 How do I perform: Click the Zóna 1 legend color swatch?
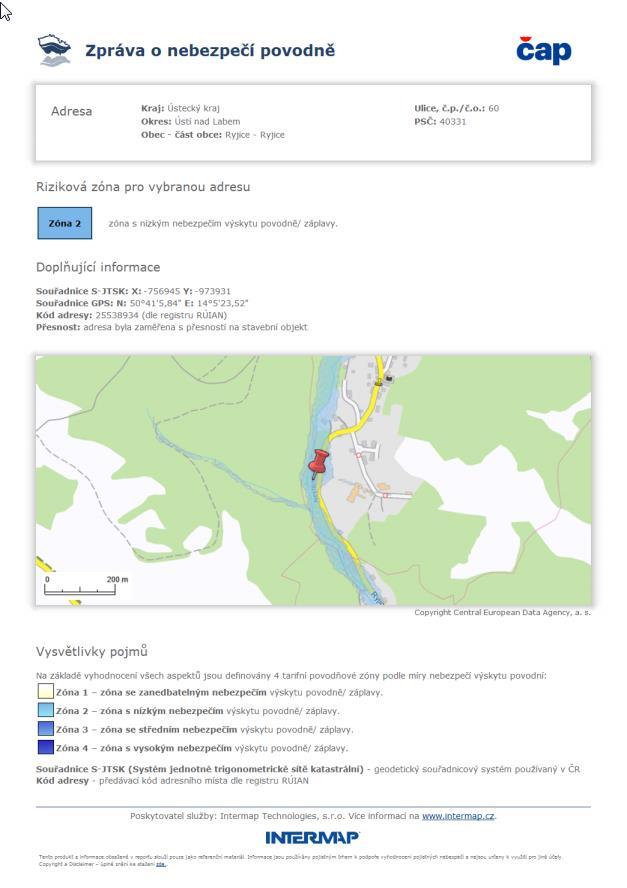point(45,691)
